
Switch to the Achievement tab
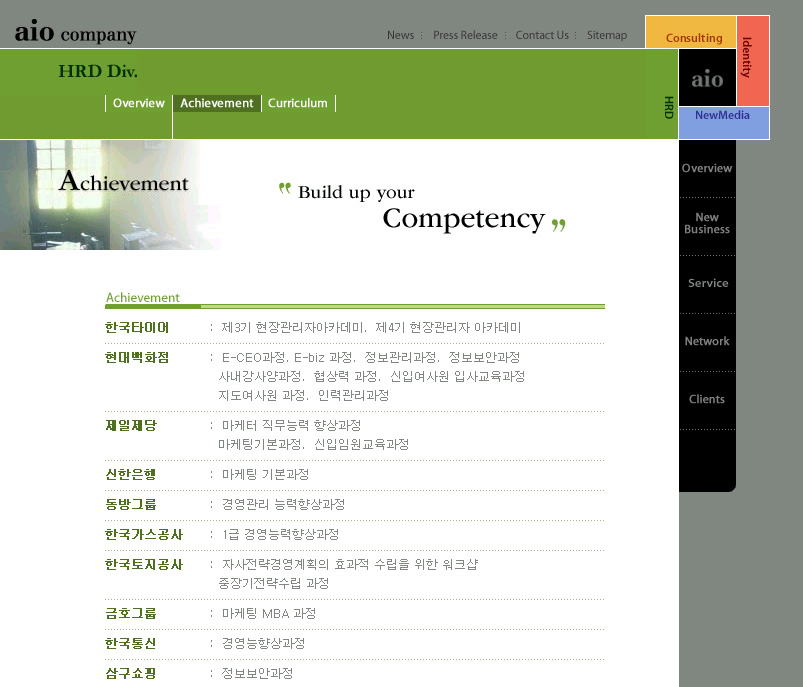pos(217,103)
